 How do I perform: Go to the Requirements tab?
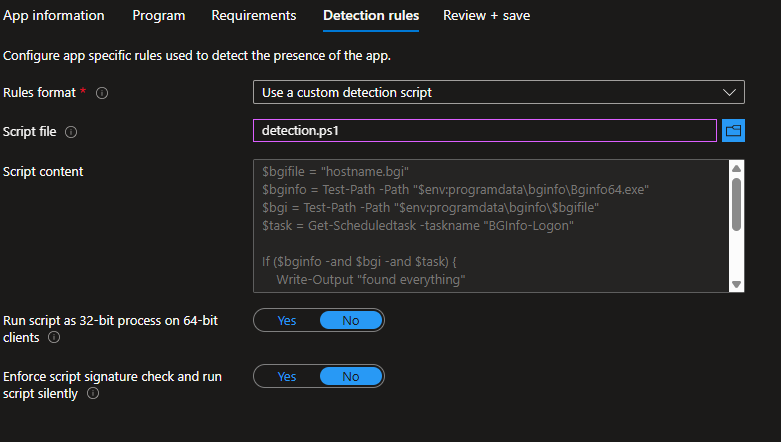click(254, 16)
